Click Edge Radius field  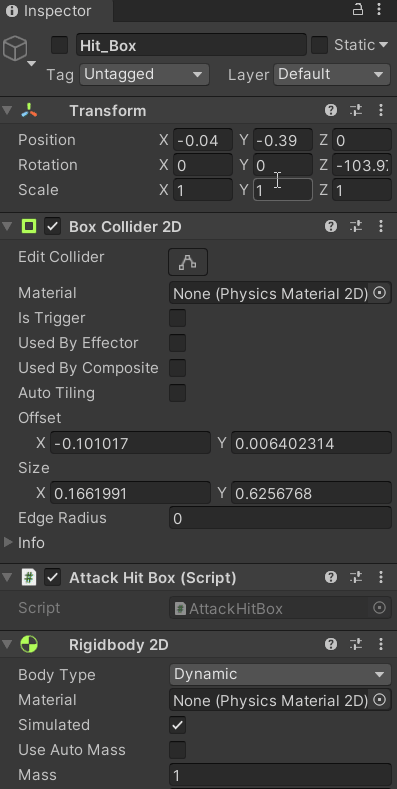280,518
